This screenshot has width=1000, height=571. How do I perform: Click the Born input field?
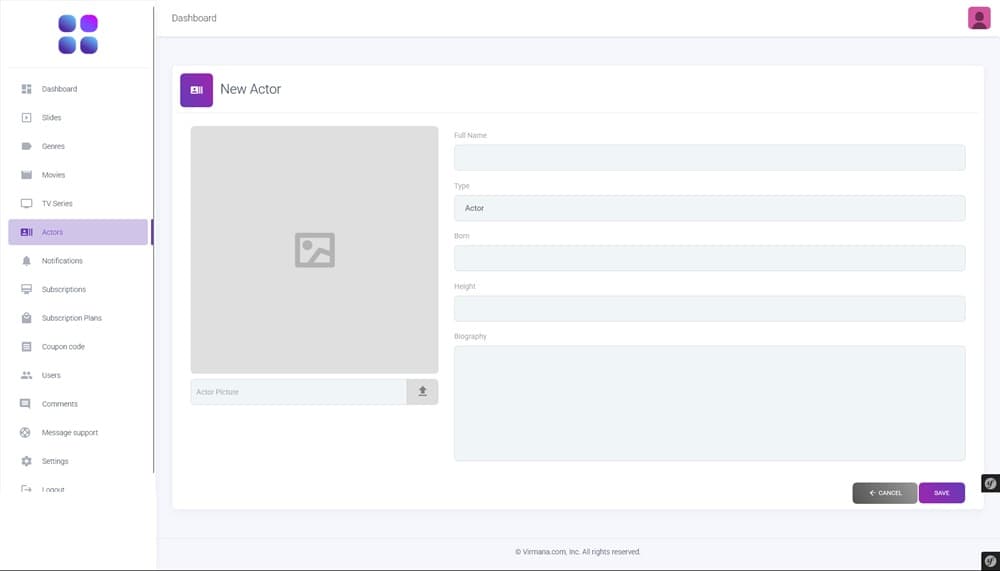coord(709,258)
